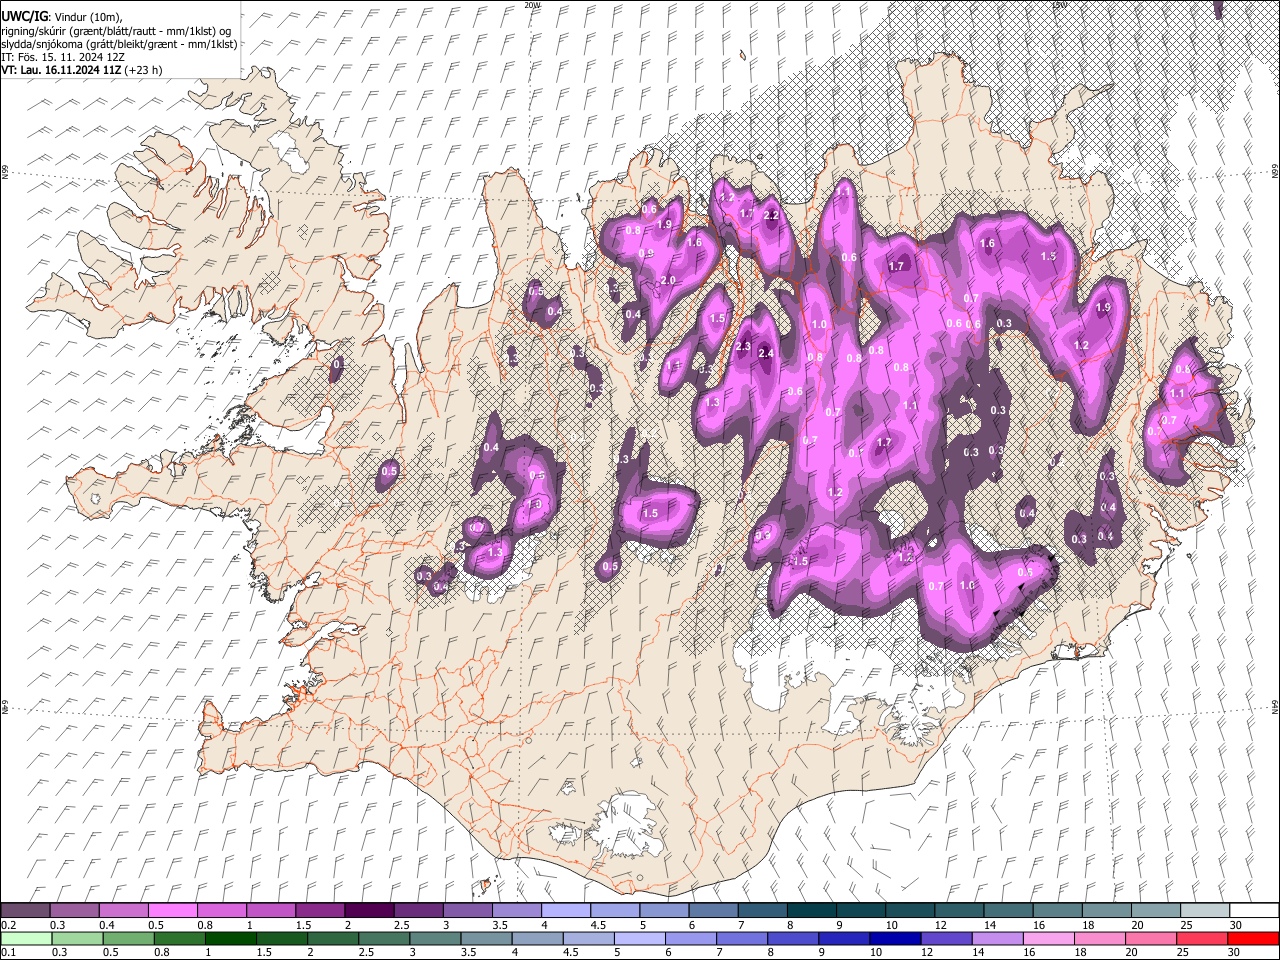Pick darkest purple swatch between 2 and 2.5 upper legend

click(369, 910)
